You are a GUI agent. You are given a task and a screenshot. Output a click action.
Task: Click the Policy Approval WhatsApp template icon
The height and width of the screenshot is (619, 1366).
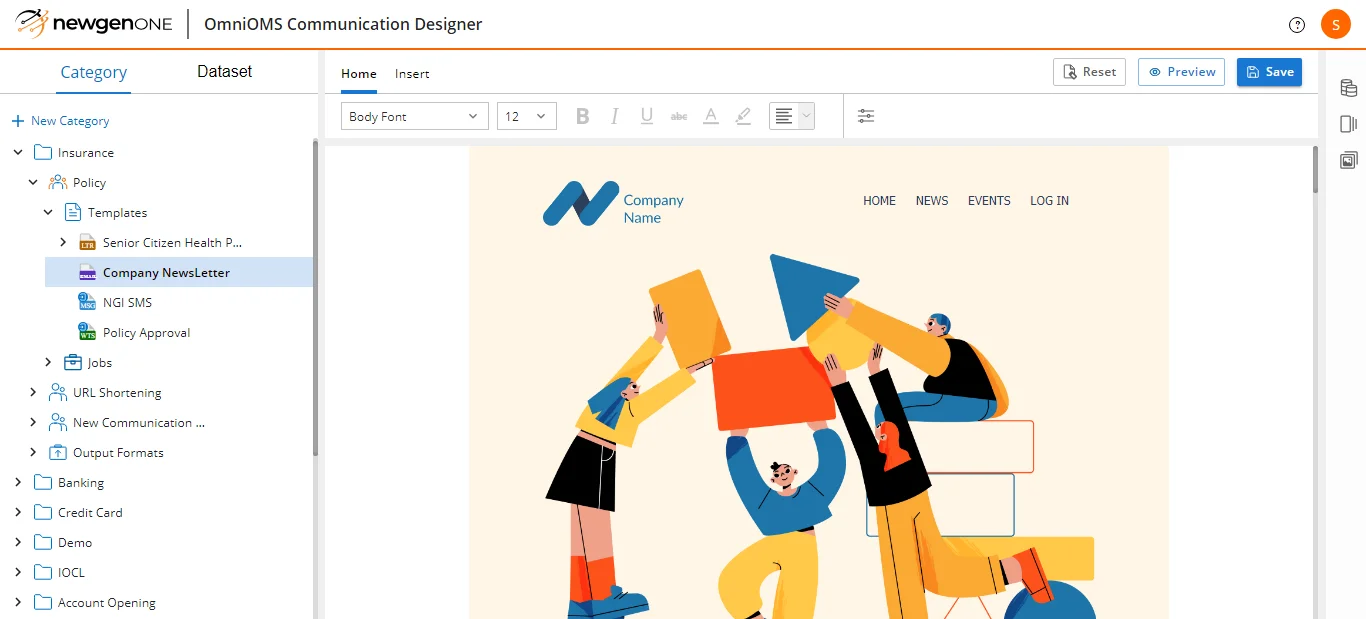[x=88, y=333]
